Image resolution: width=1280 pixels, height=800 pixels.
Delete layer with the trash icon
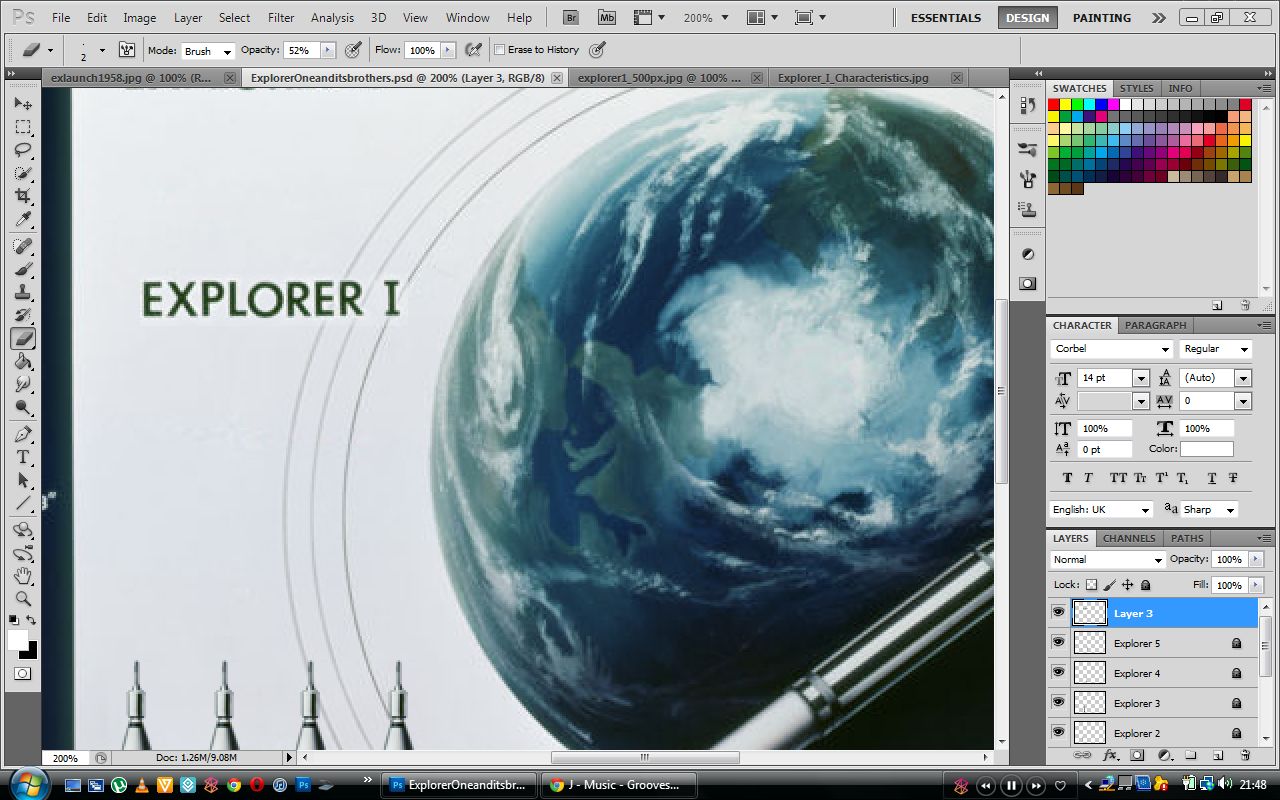tap(1245, 756)
